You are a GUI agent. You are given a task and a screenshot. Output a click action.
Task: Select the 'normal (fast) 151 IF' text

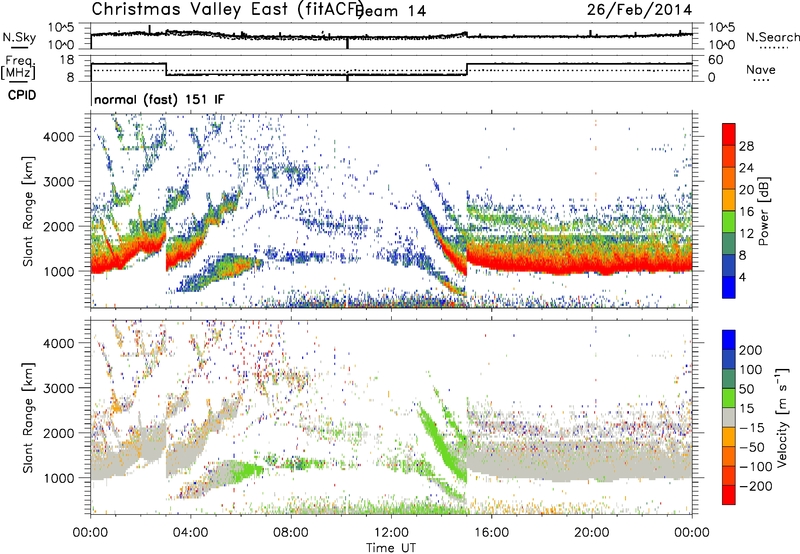[x=159, y=99]
